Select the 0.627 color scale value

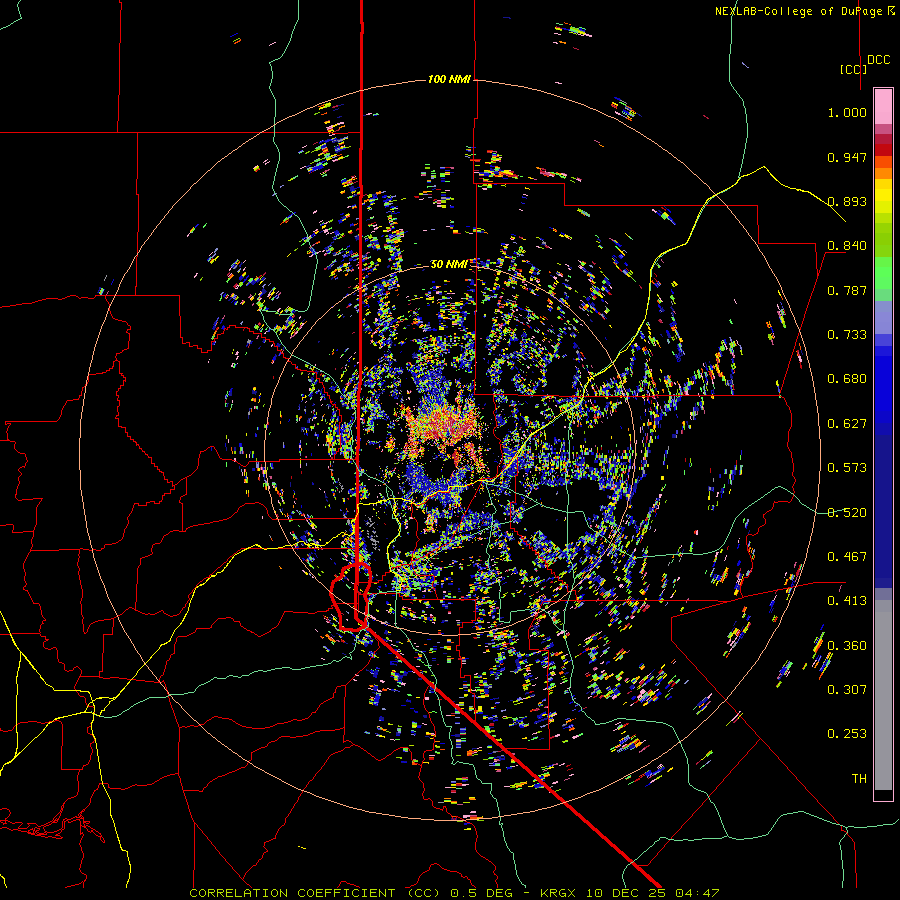coord(847,424)
